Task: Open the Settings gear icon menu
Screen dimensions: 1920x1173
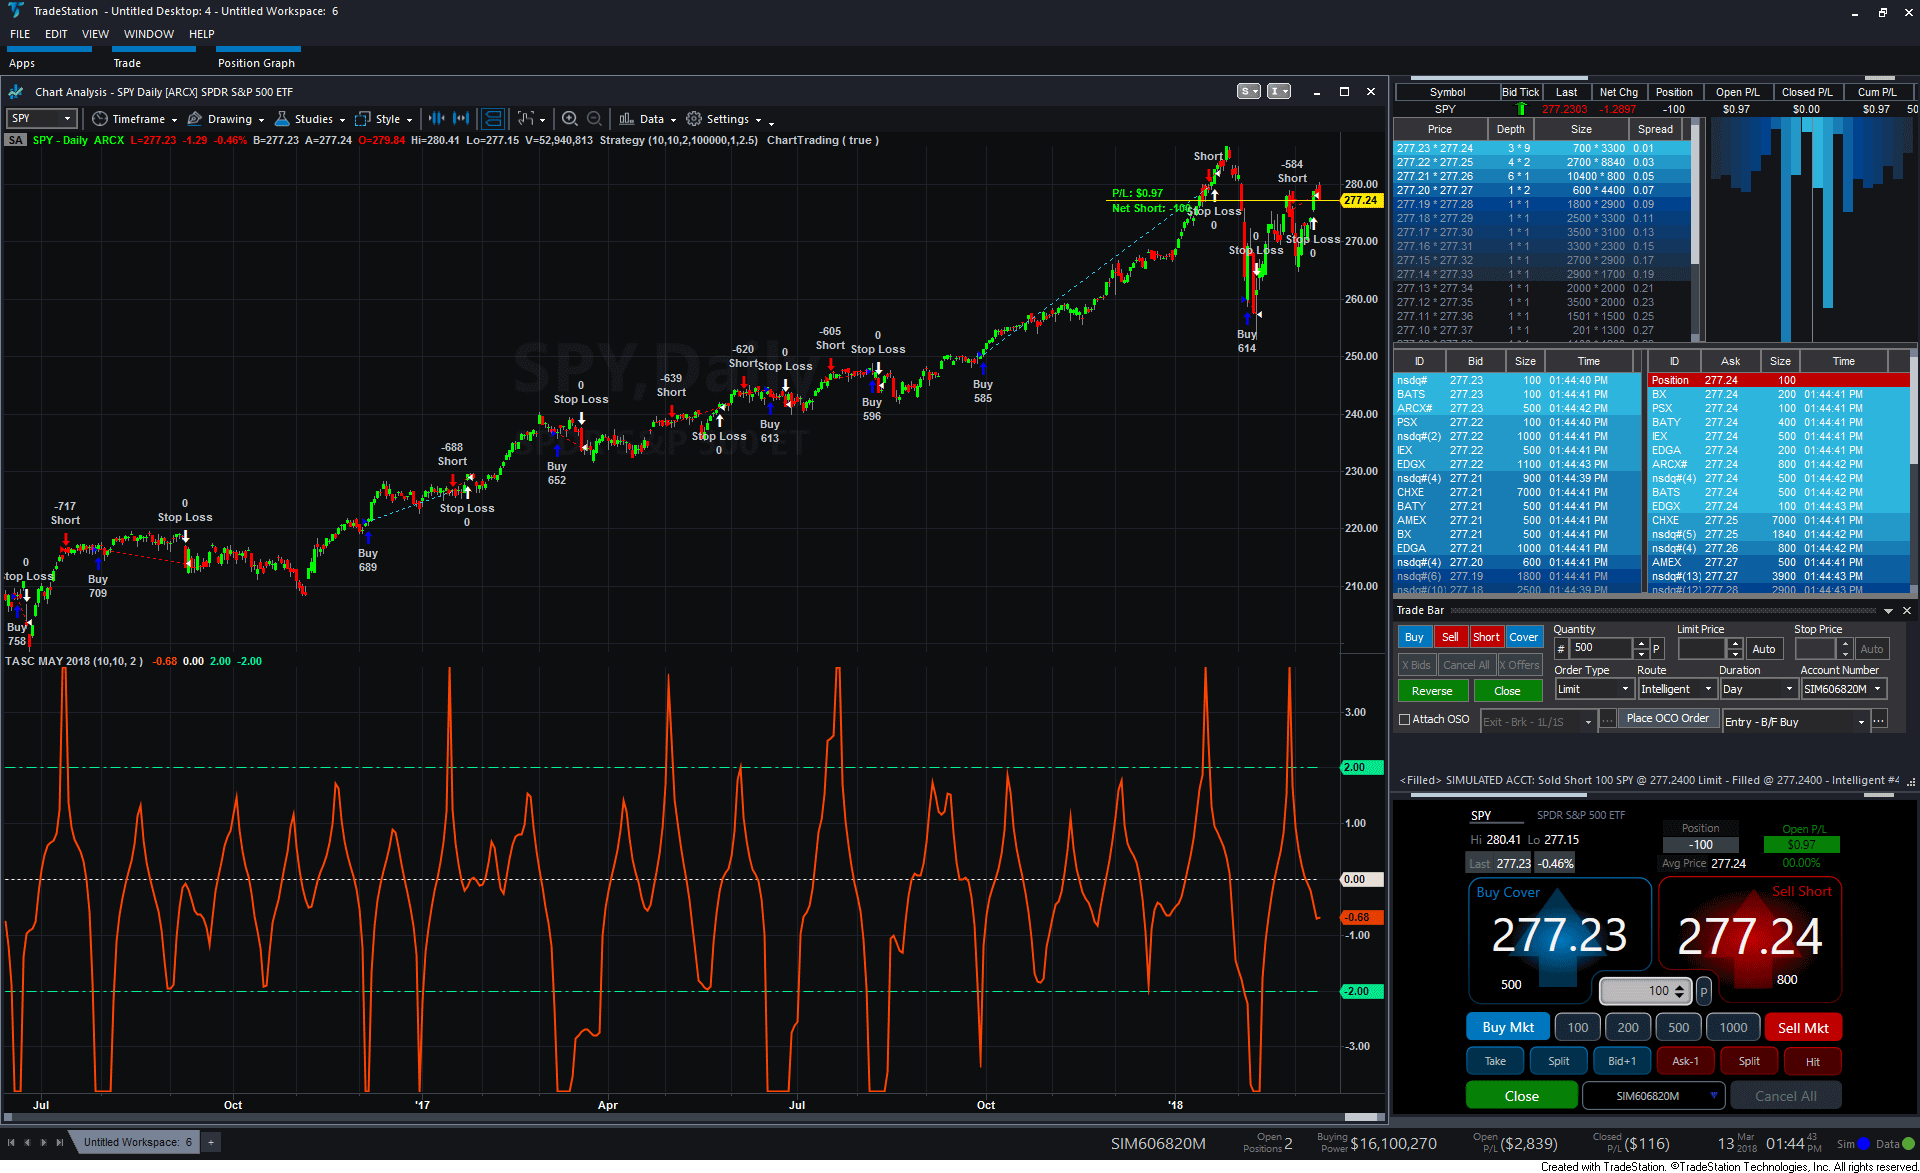Action: (x=694, y=119)
